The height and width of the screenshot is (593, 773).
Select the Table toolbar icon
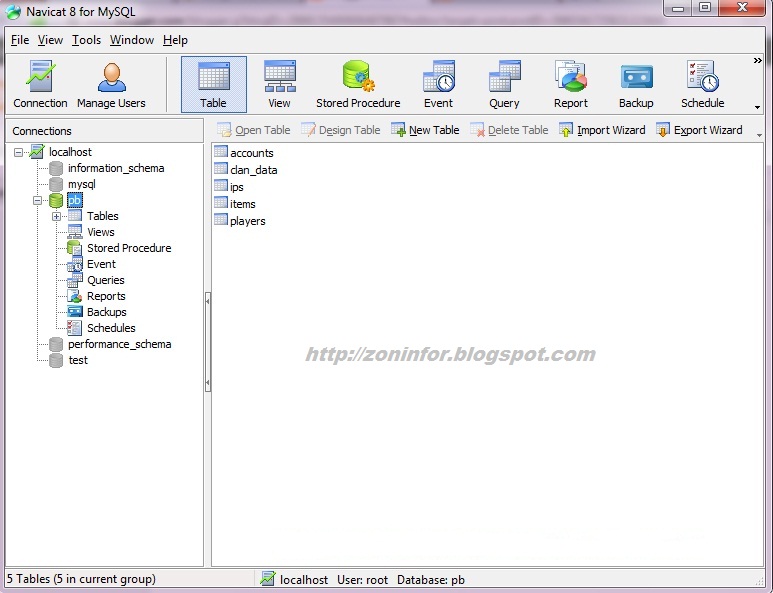coord(213,84)
